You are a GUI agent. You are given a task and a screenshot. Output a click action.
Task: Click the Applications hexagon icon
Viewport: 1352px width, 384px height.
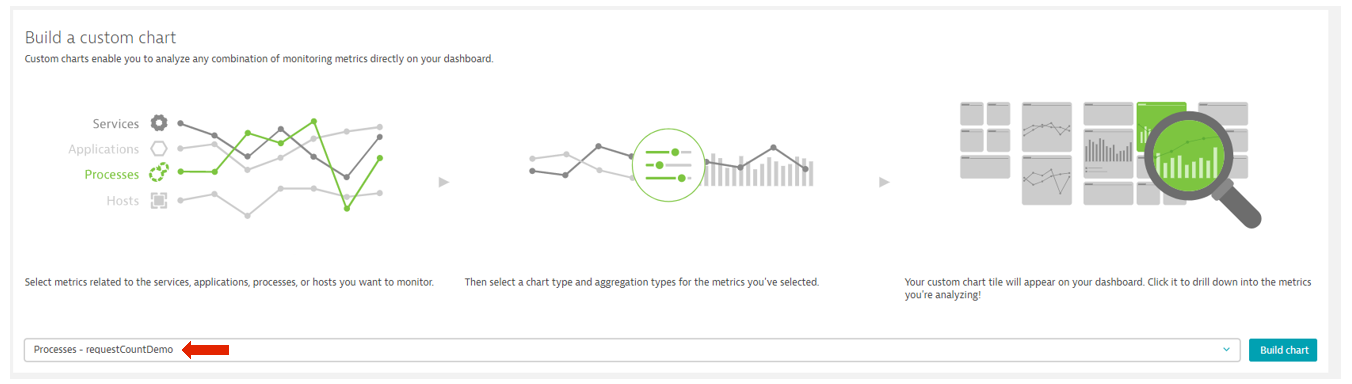click(x=158, y=149)
